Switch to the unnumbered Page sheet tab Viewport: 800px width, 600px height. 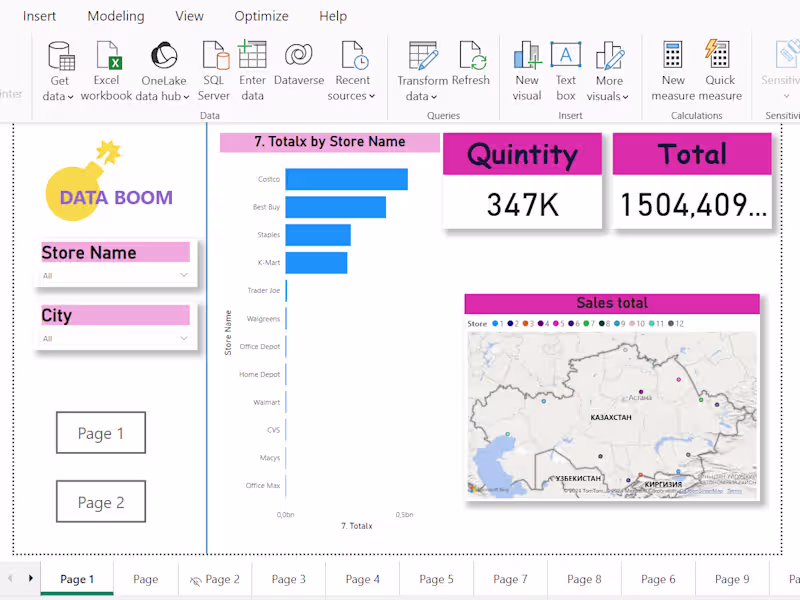[145, 579]
